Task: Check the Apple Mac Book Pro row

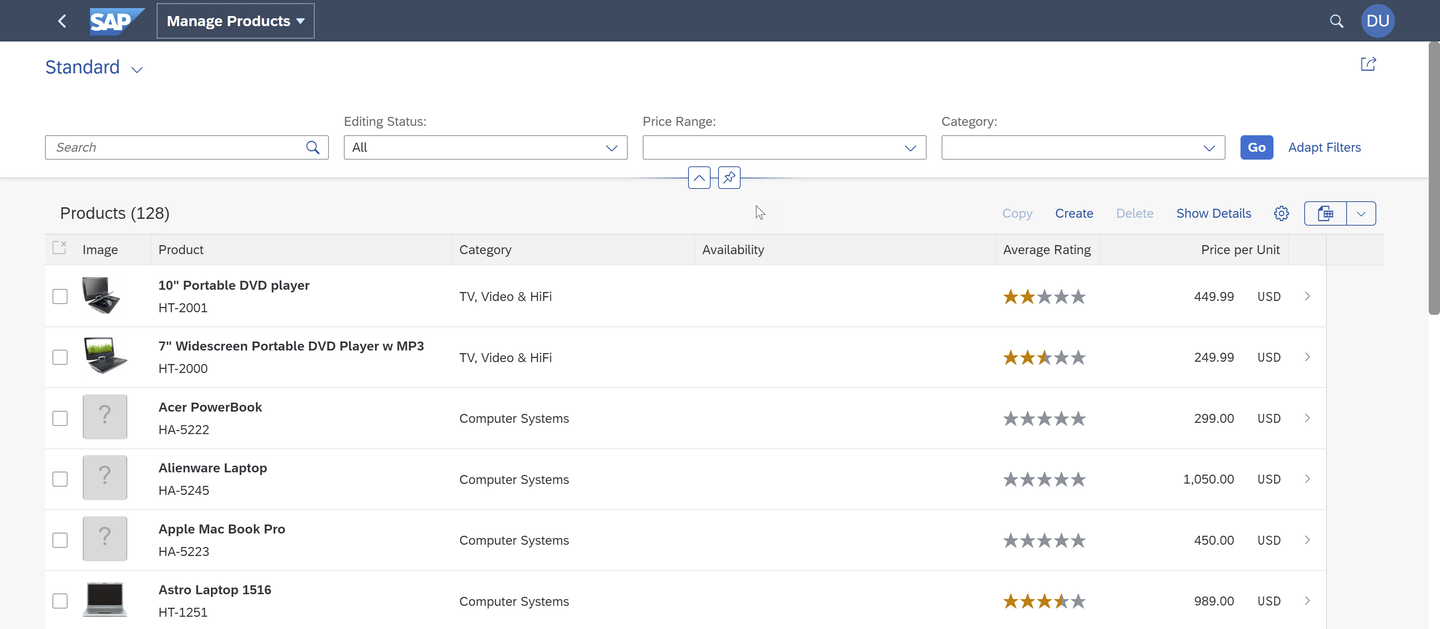Action: pyautogui.click(x=60, y=540)
